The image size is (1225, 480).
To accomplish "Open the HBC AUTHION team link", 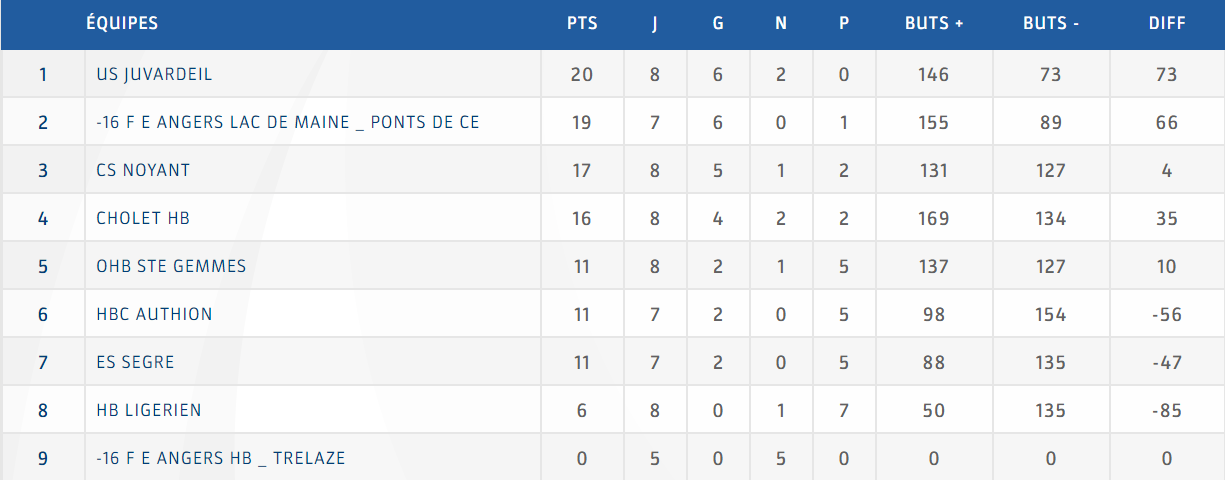I will click(x=154, y=315).
